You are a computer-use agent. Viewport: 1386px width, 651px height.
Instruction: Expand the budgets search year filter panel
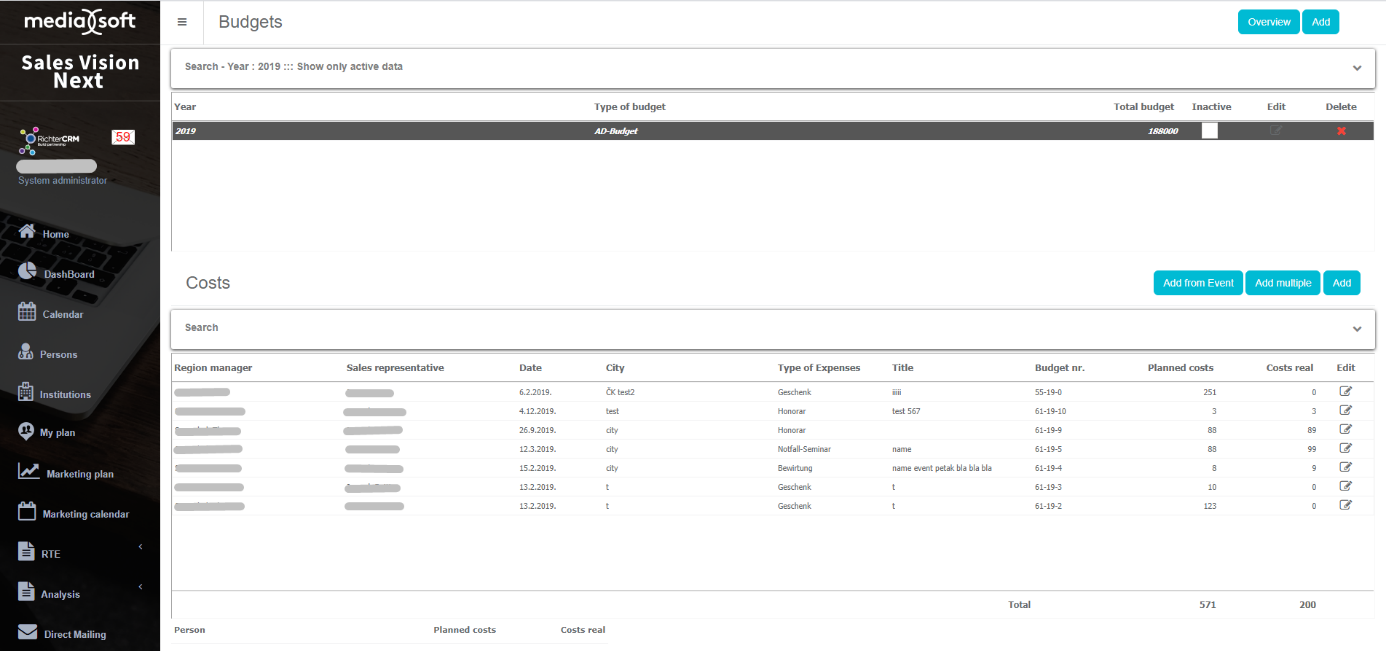coord(1356,68)
